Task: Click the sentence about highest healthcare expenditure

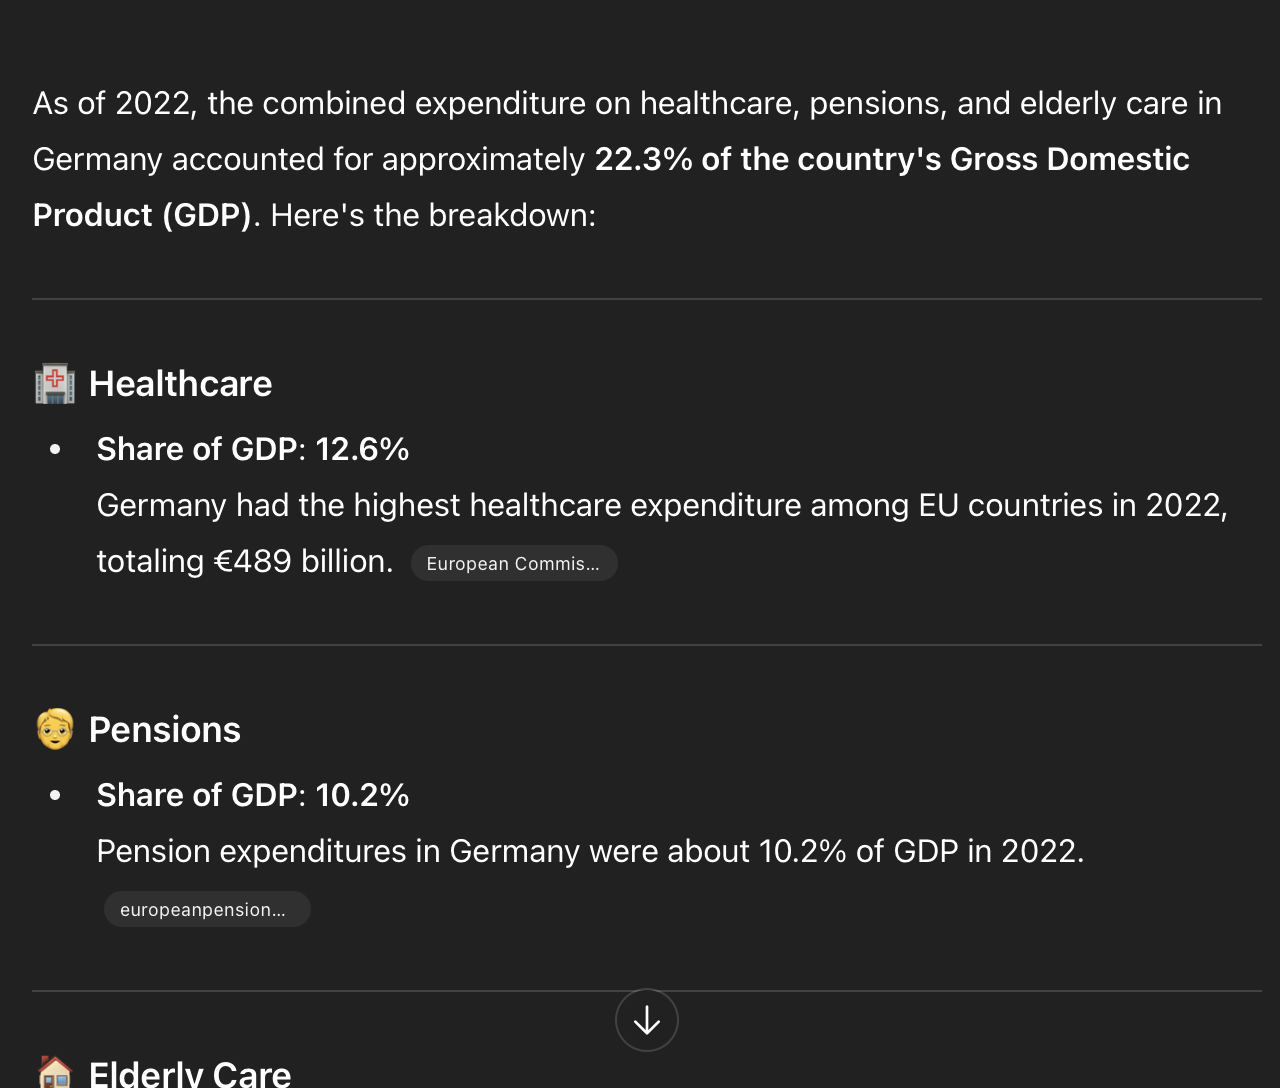Action: (660, 505)
